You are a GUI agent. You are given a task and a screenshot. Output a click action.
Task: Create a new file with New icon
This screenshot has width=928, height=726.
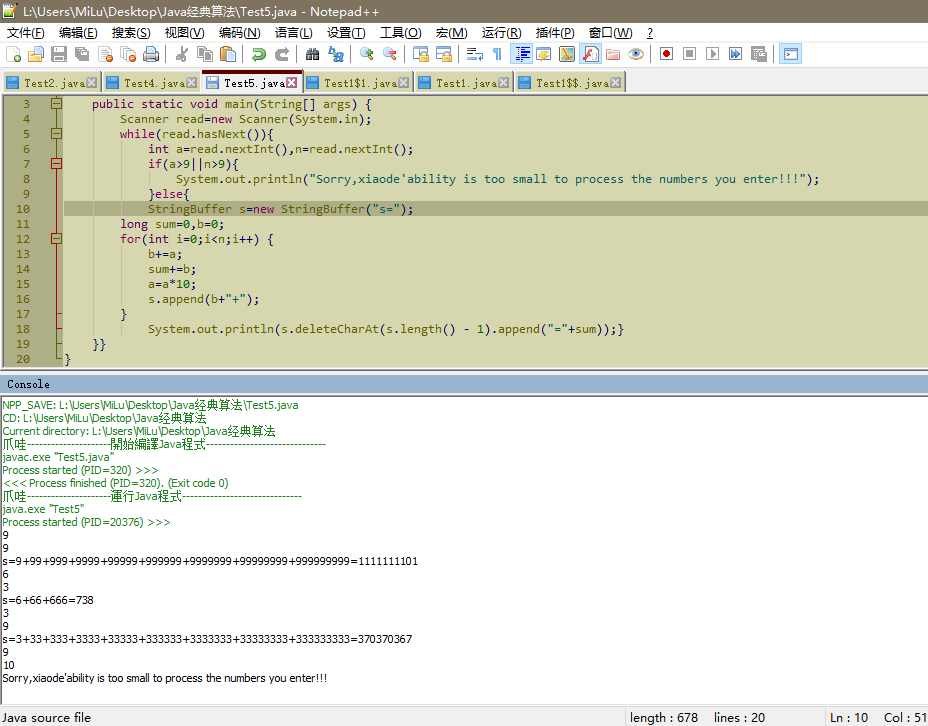[13, 54]
